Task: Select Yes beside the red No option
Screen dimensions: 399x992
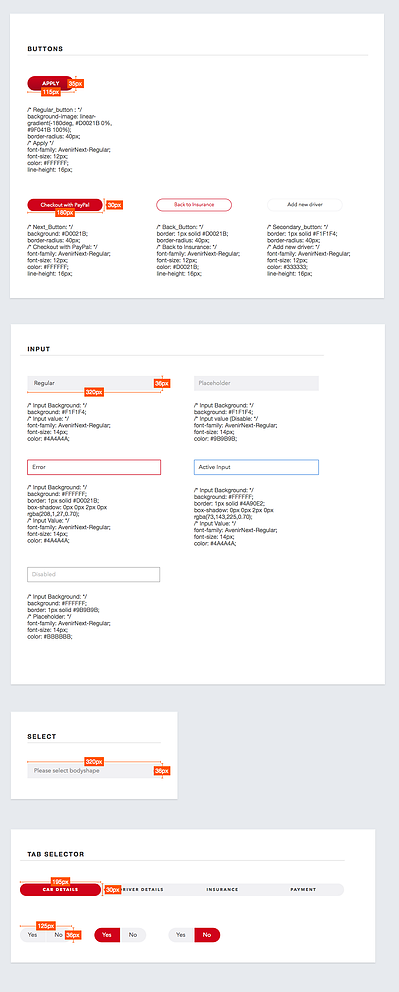Action: coord(181,934)
